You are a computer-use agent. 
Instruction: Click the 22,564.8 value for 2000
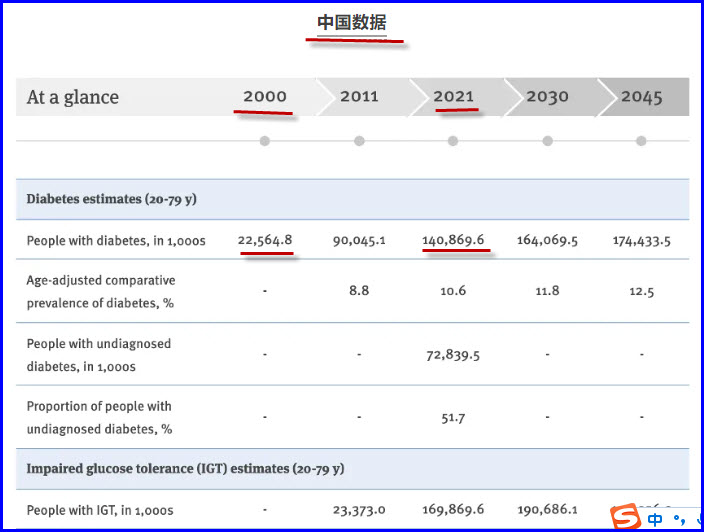pos(264,240)
